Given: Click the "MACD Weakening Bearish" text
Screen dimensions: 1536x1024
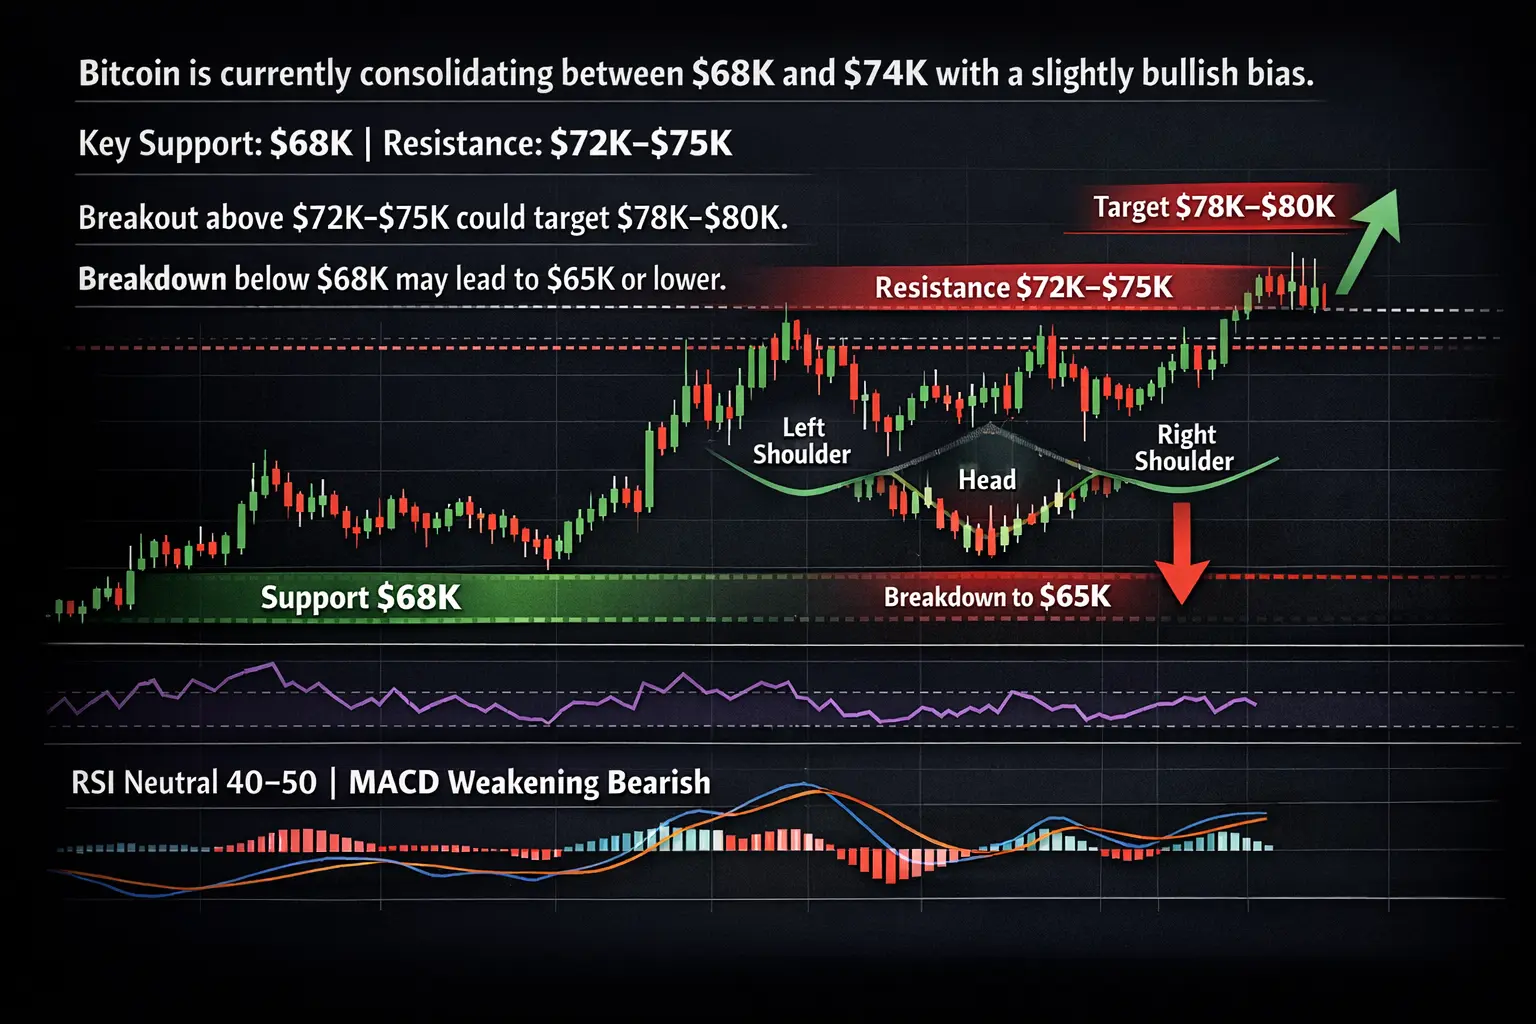Looking at the screenshot, I should tap(530, 782).
